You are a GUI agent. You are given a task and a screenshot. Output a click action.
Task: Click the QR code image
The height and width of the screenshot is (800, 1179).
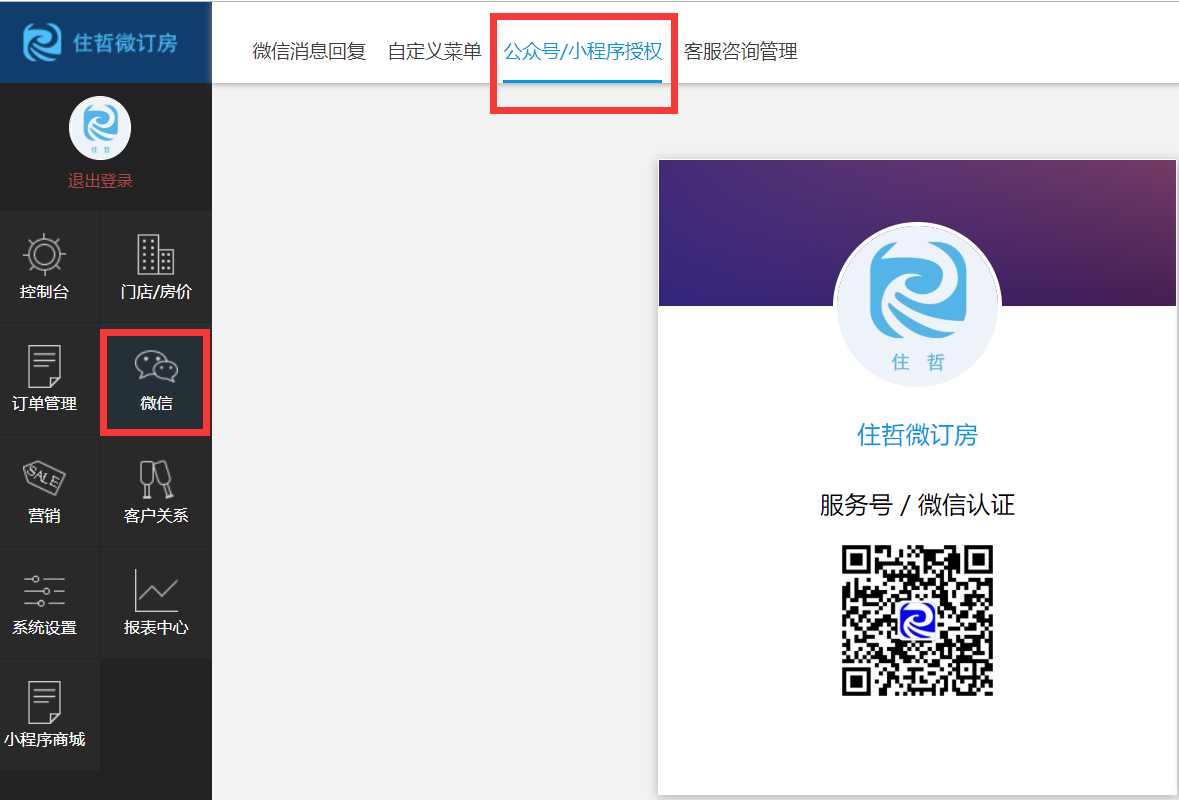(917, 620)
